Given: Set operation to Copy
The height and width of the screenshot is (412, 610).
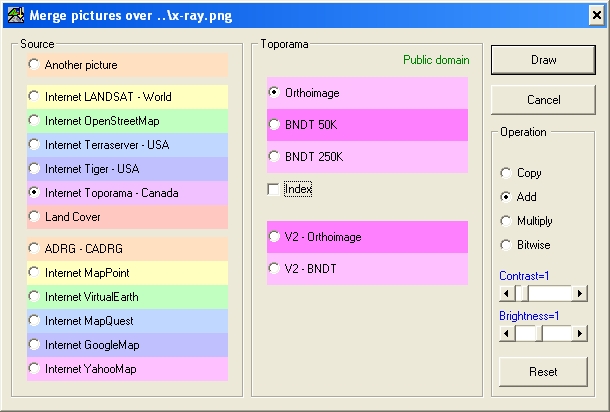Looking at the screenshot, I should pos(521,173).
